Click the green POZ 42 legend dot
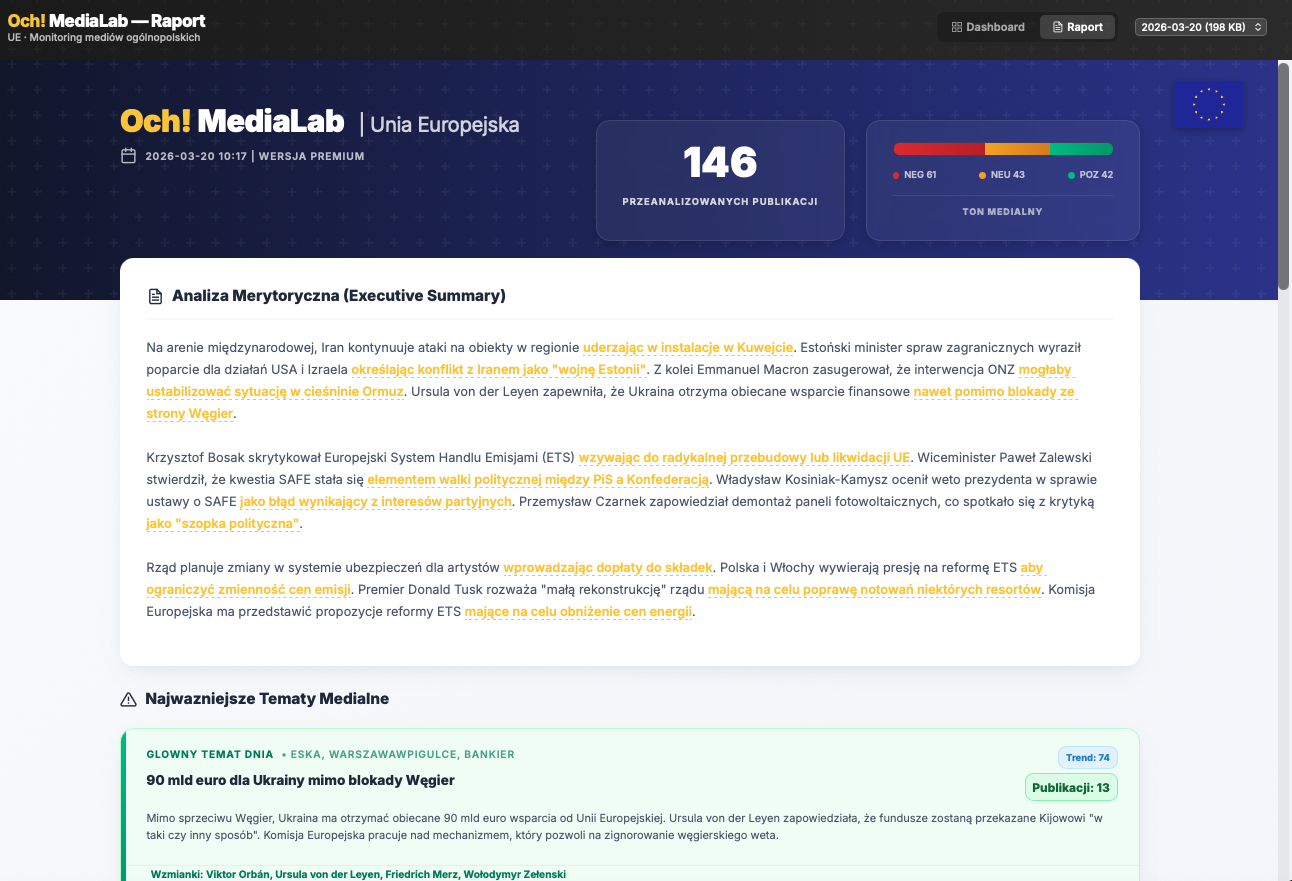This screenshot has height=881, width=1292. point(1071,175)
